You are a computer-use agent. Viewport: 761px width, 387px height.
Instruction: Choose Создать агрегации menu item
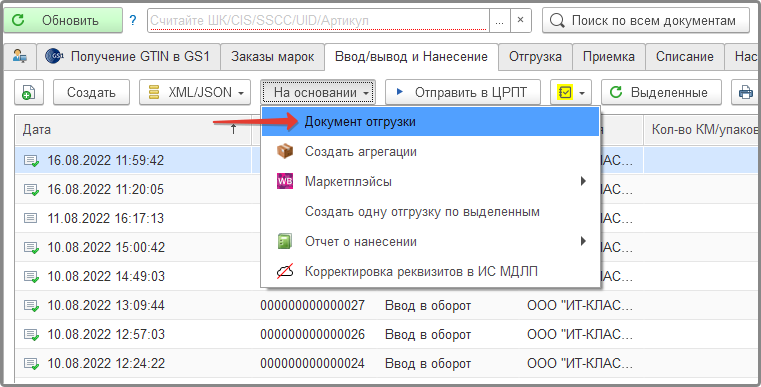(430, 152)
